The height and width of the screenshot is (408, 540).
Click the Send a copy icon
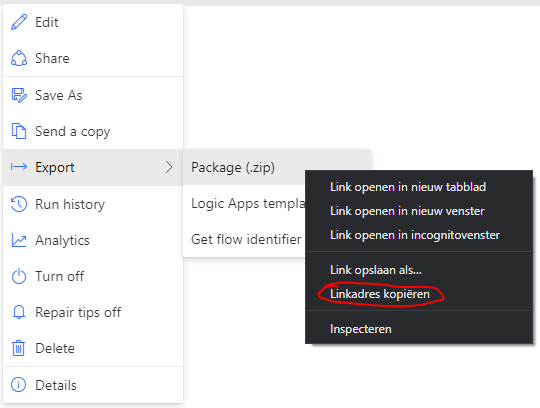[x=19, y=131]
